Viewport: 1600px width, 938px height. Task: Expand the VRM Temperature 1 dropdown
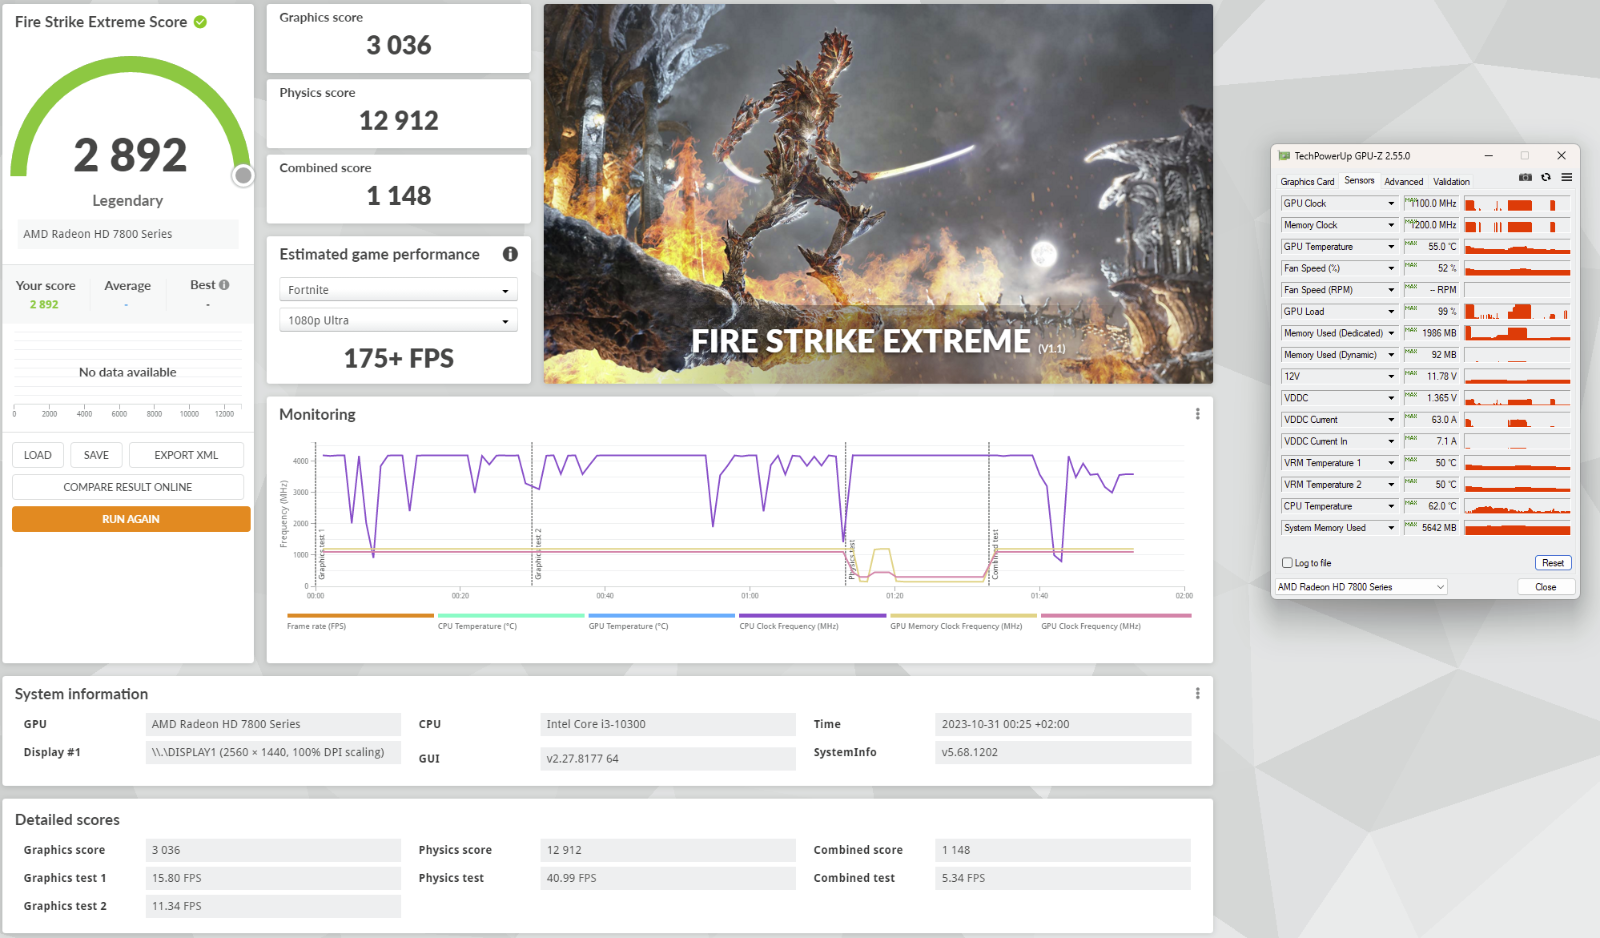coord(1390,463)
